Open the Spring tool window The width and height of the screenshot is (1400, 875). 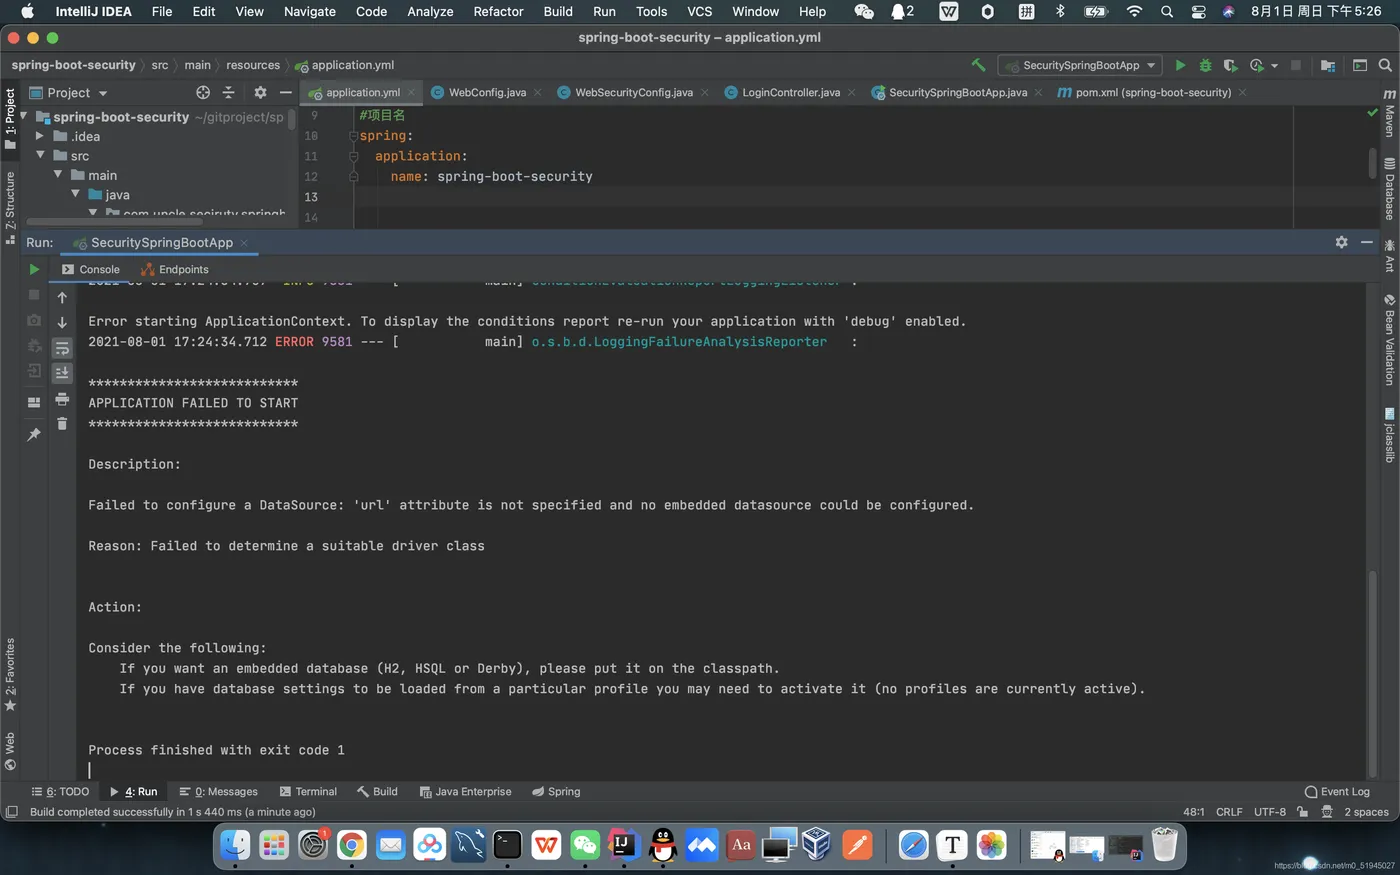(x=556, y=791)
